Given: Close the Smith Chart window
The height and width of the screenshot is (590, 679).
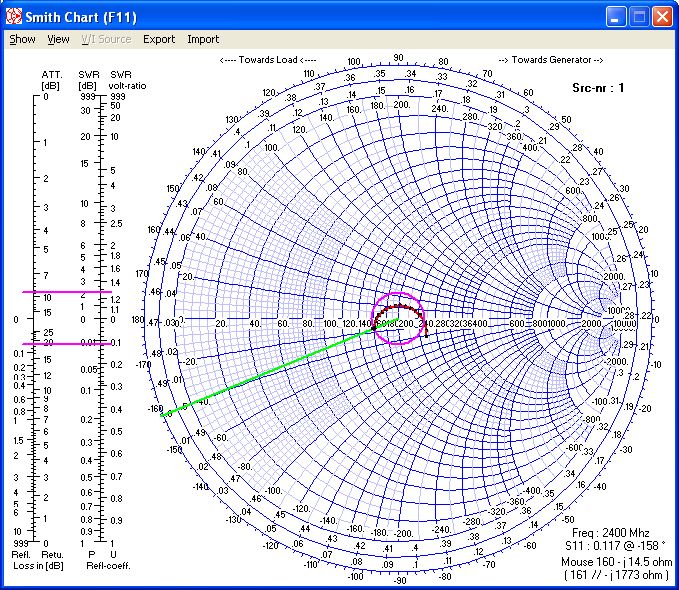Looking at the screenshot, I should 663,17.
